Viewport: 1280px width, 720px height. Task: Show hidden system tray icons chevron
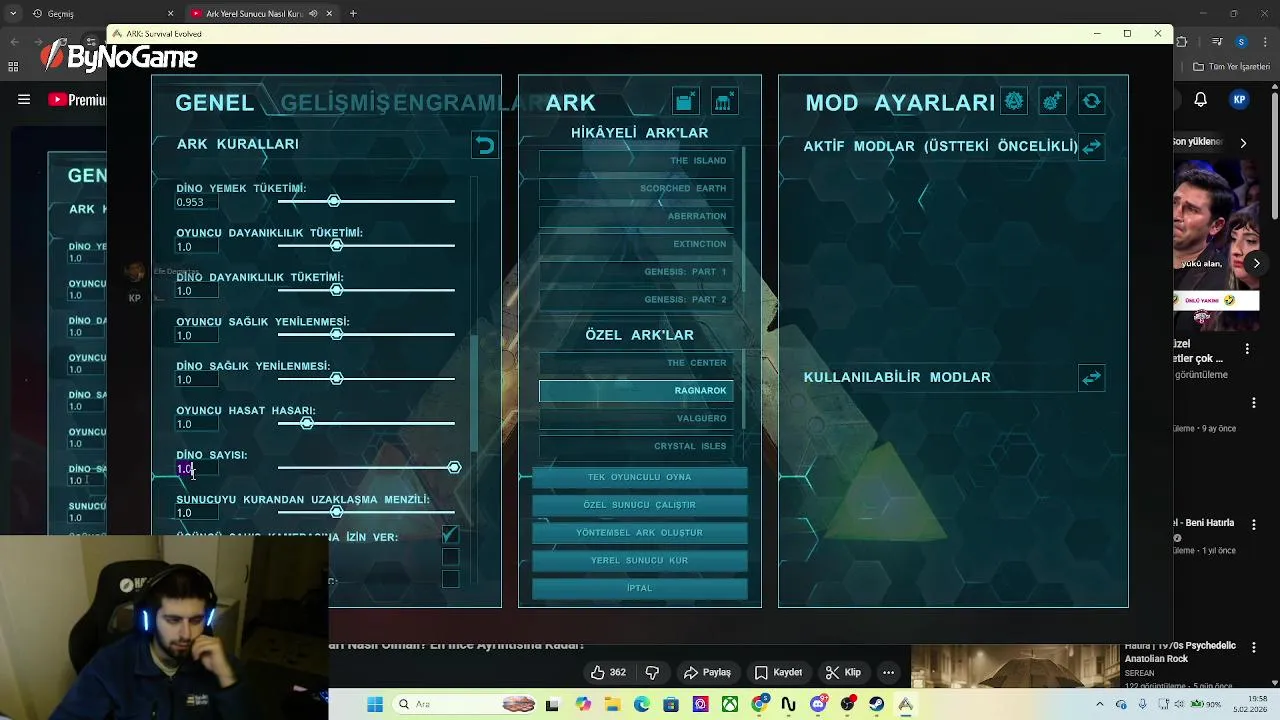(x=1099, y=704)
